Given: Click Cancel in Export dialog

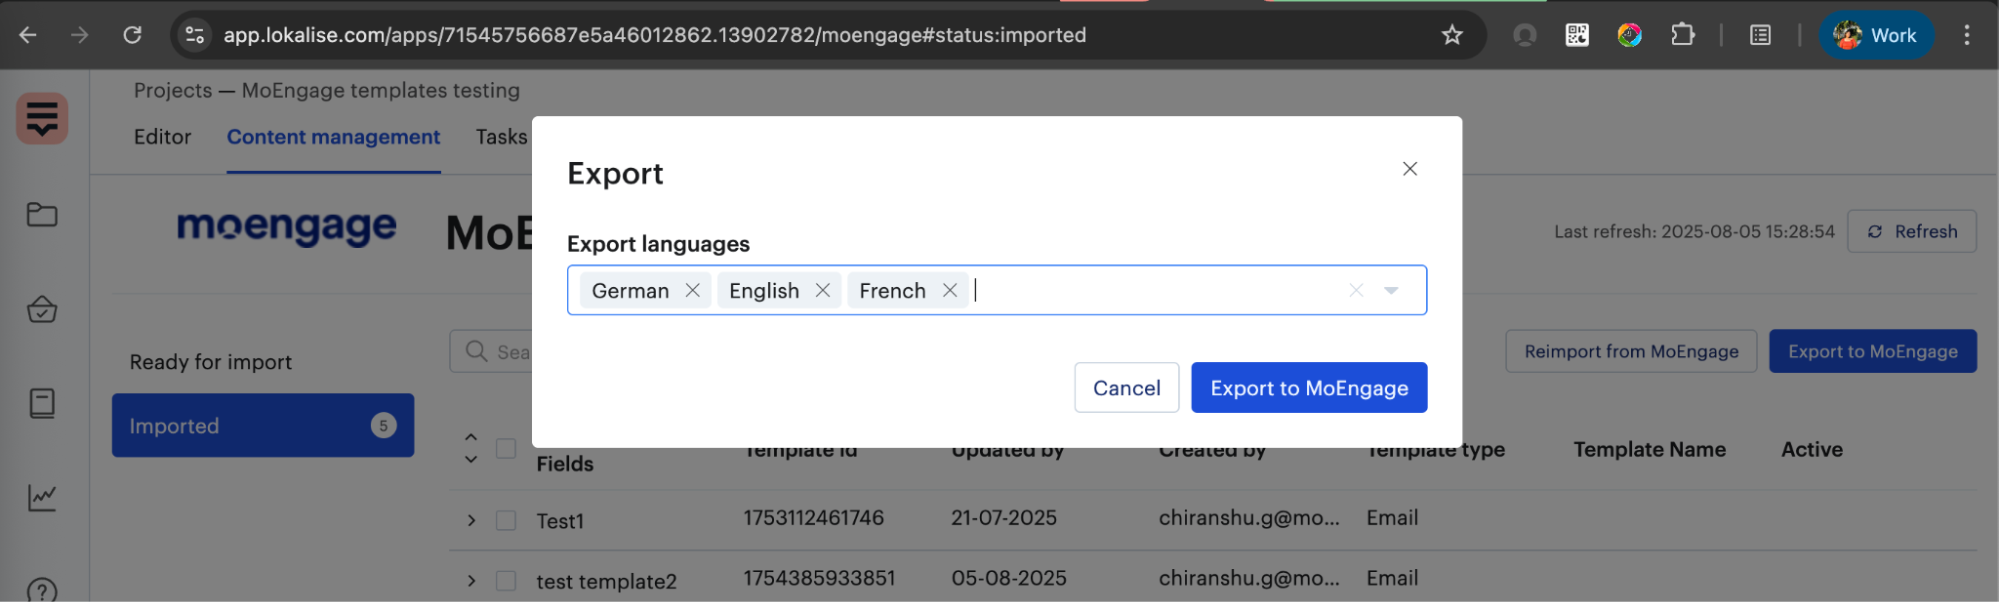Looking at the screenshot, I should (1127, 388).
